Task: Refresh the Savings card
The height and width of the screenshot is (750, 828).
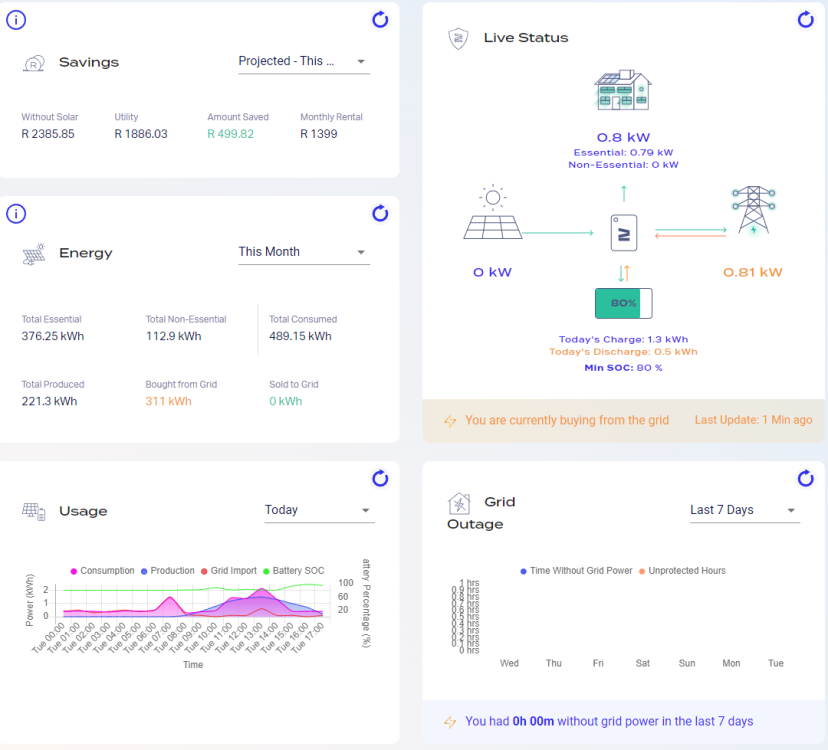Action: 380,20
